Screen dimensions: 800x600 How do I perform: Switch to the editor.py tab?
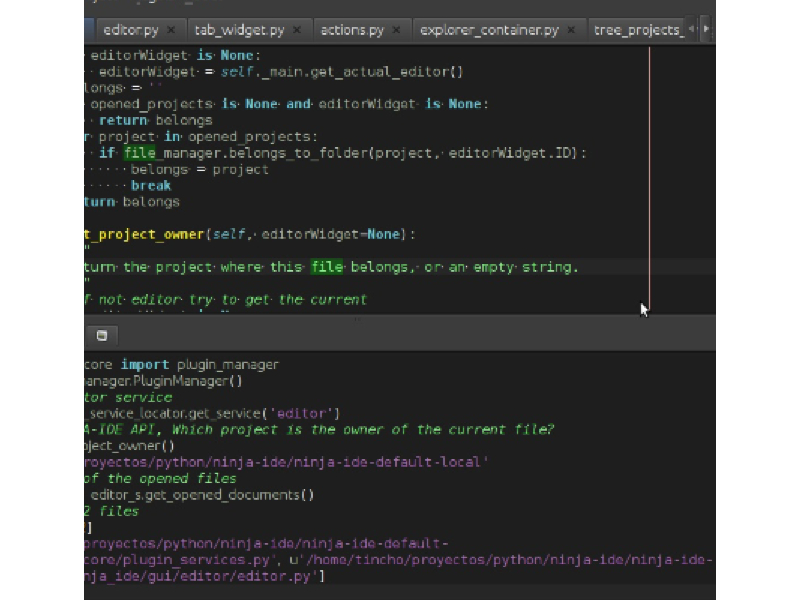130,30
